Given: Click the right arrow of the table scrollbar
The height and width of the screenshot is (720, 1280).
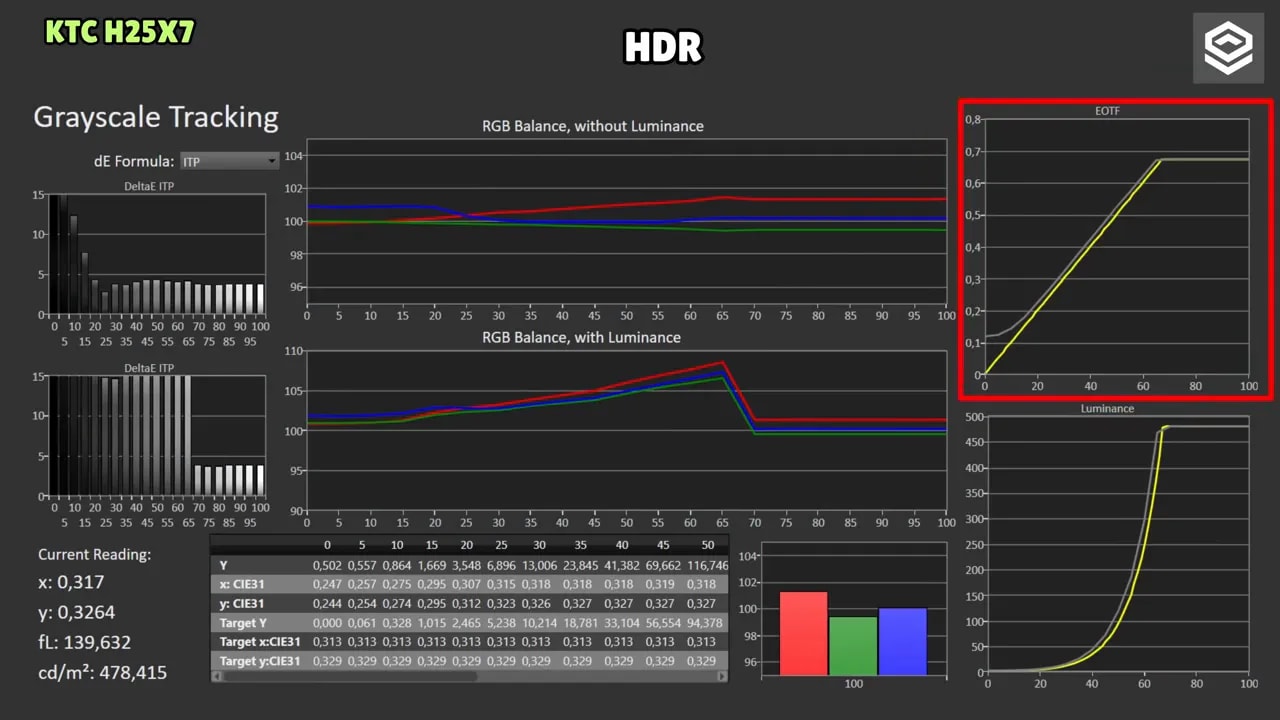Looking at the screenshot, I should (723, 677).
